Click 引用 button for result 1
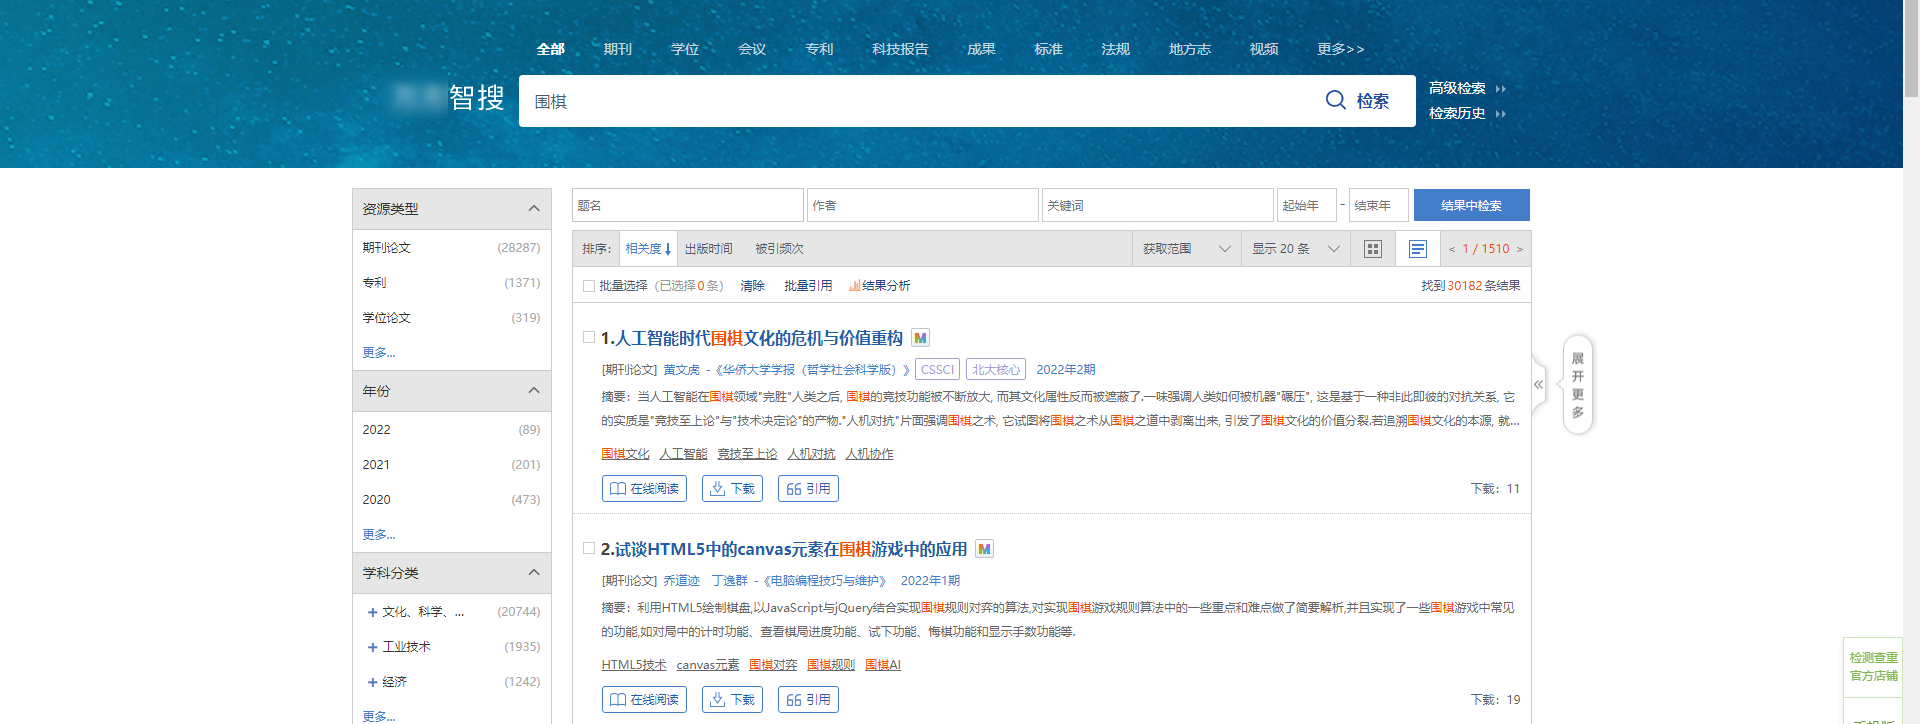Screen dimensions: 1920x724 [808, 488]
